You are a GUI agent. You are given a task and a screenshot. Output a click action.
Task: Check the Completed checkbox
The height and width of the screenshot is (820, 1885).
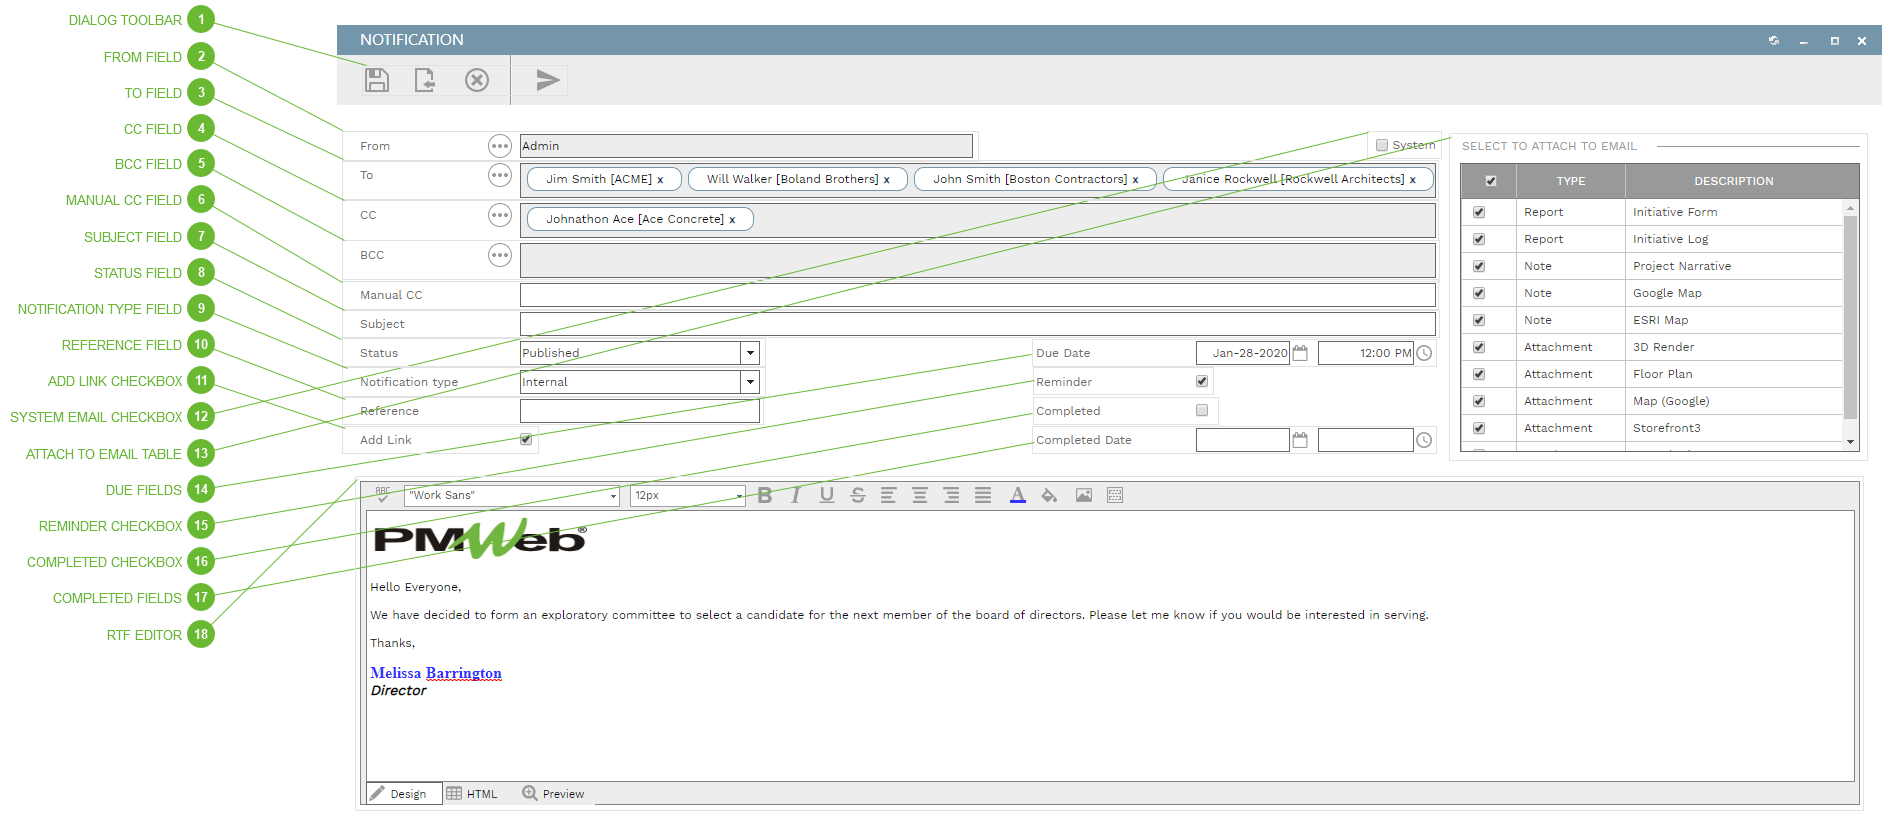click(1202, 410)
